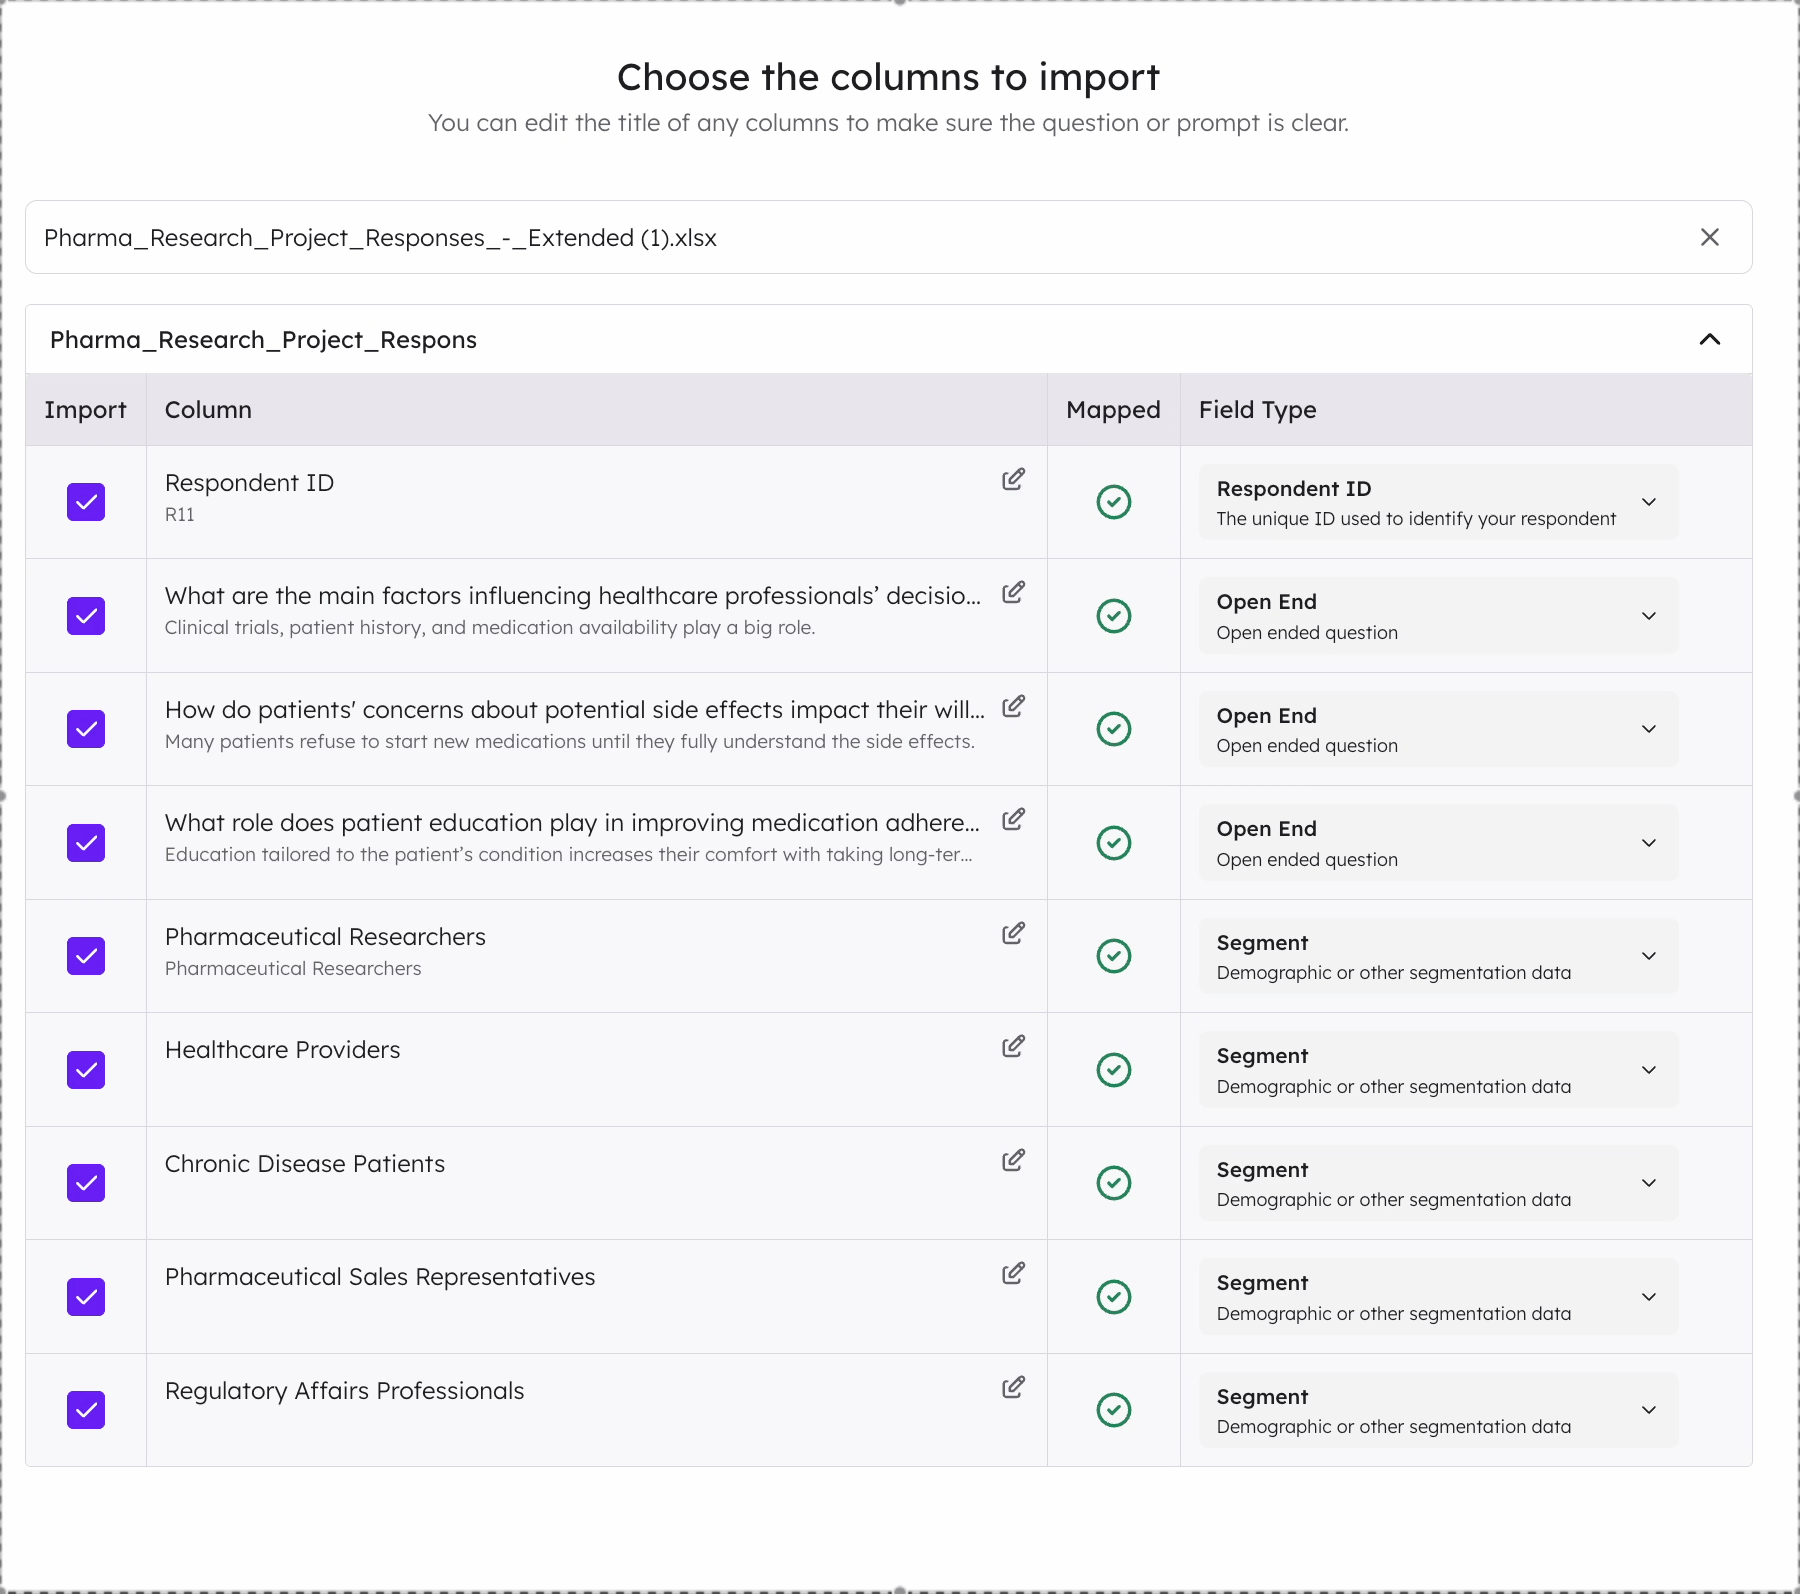The image size is (1800, 1594).
Task: Edit the Chronic Disease Patients title
Action: click(1013, 1161)
